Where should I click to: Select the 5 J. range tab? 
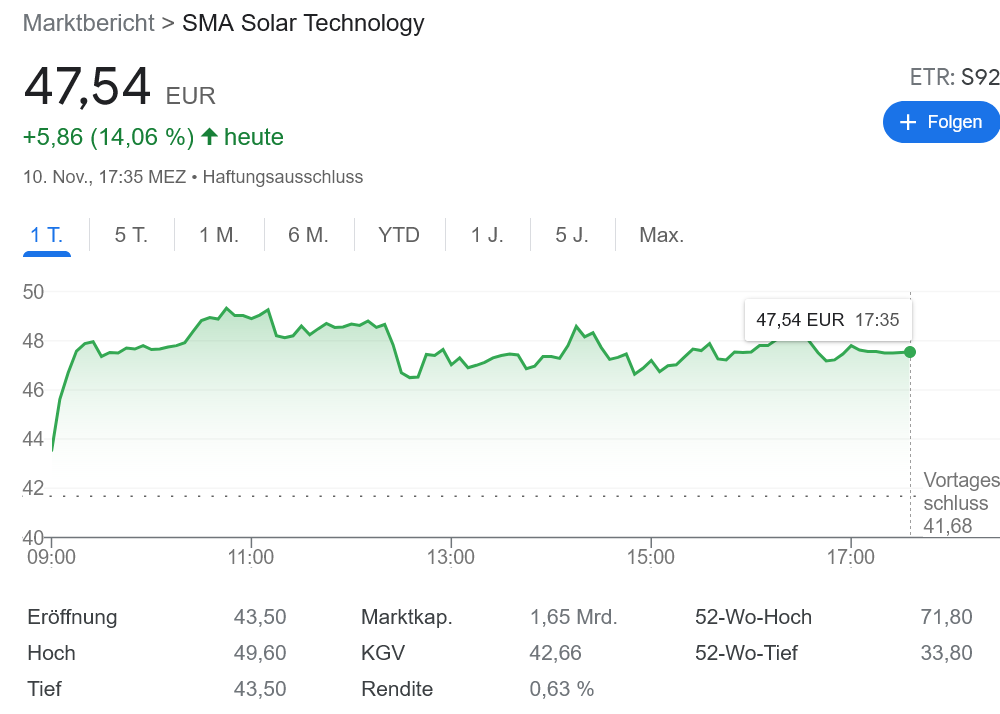(x=571, y=234)
